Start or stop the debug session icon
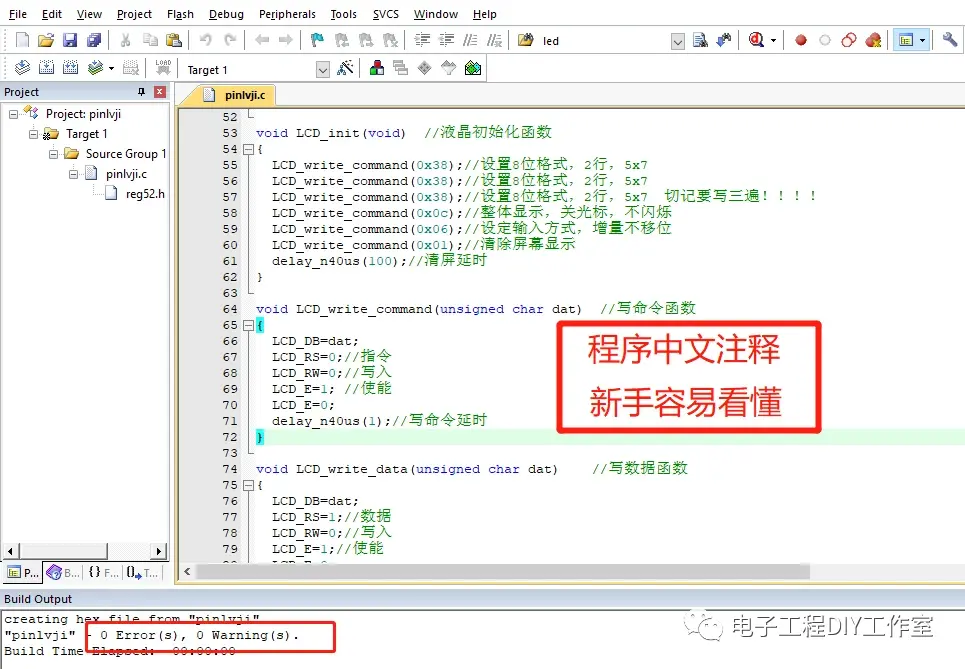 [756, 41]
